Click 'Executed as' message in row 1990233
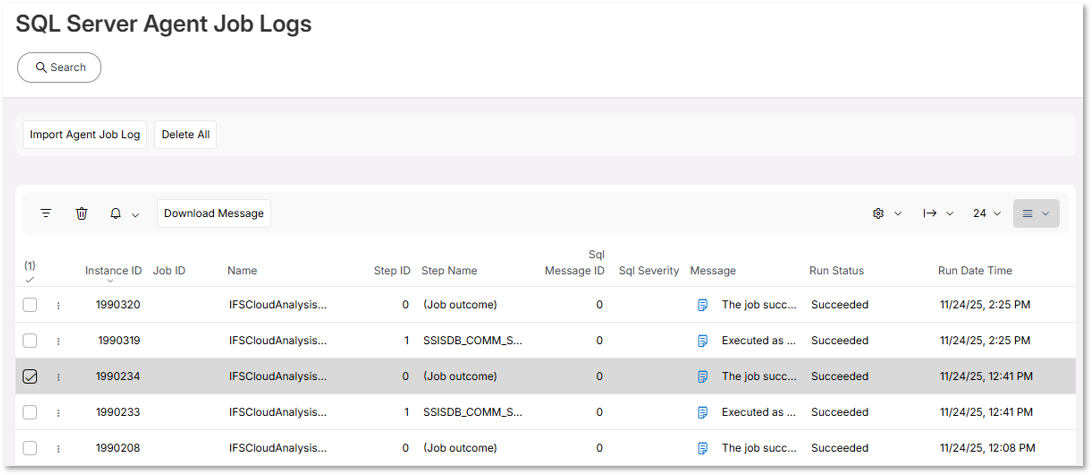1092x475 pixels. [x=758, y=412]
